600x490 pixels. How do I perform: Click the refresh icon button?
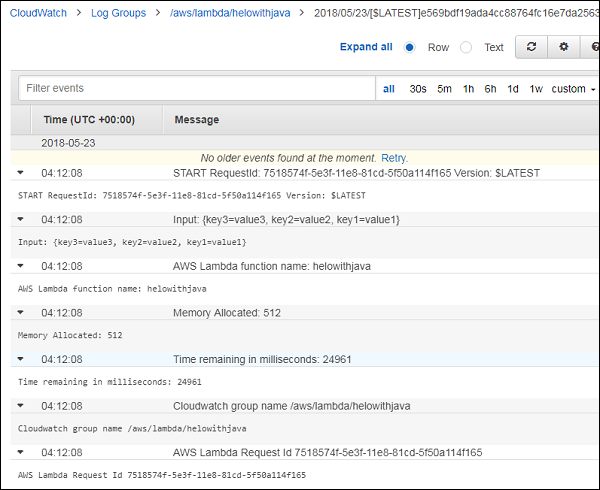[x=531, y=47]
